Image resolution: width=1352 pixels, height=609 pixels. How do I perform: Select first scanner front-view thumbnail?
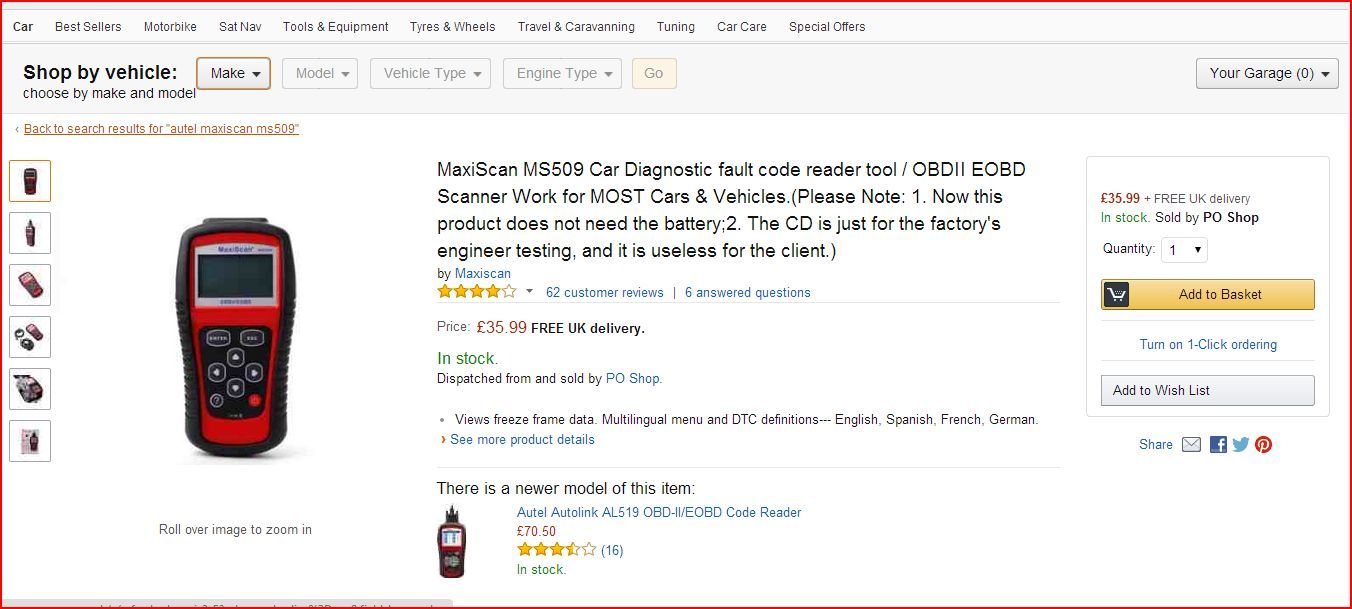click(30, 181)
